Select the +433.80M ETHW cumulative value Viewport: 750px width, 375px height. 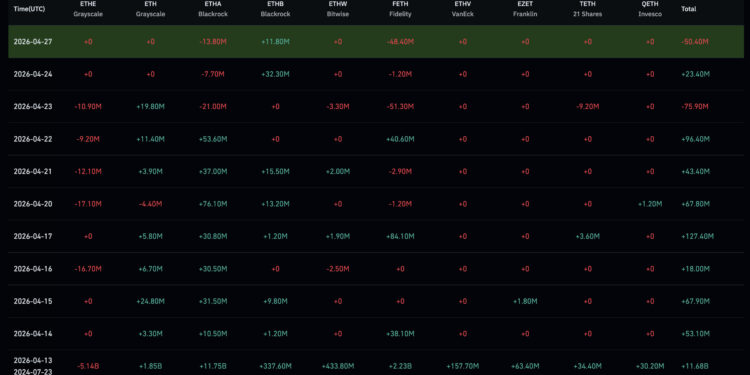pyautogui.click(x=338, y=366)
